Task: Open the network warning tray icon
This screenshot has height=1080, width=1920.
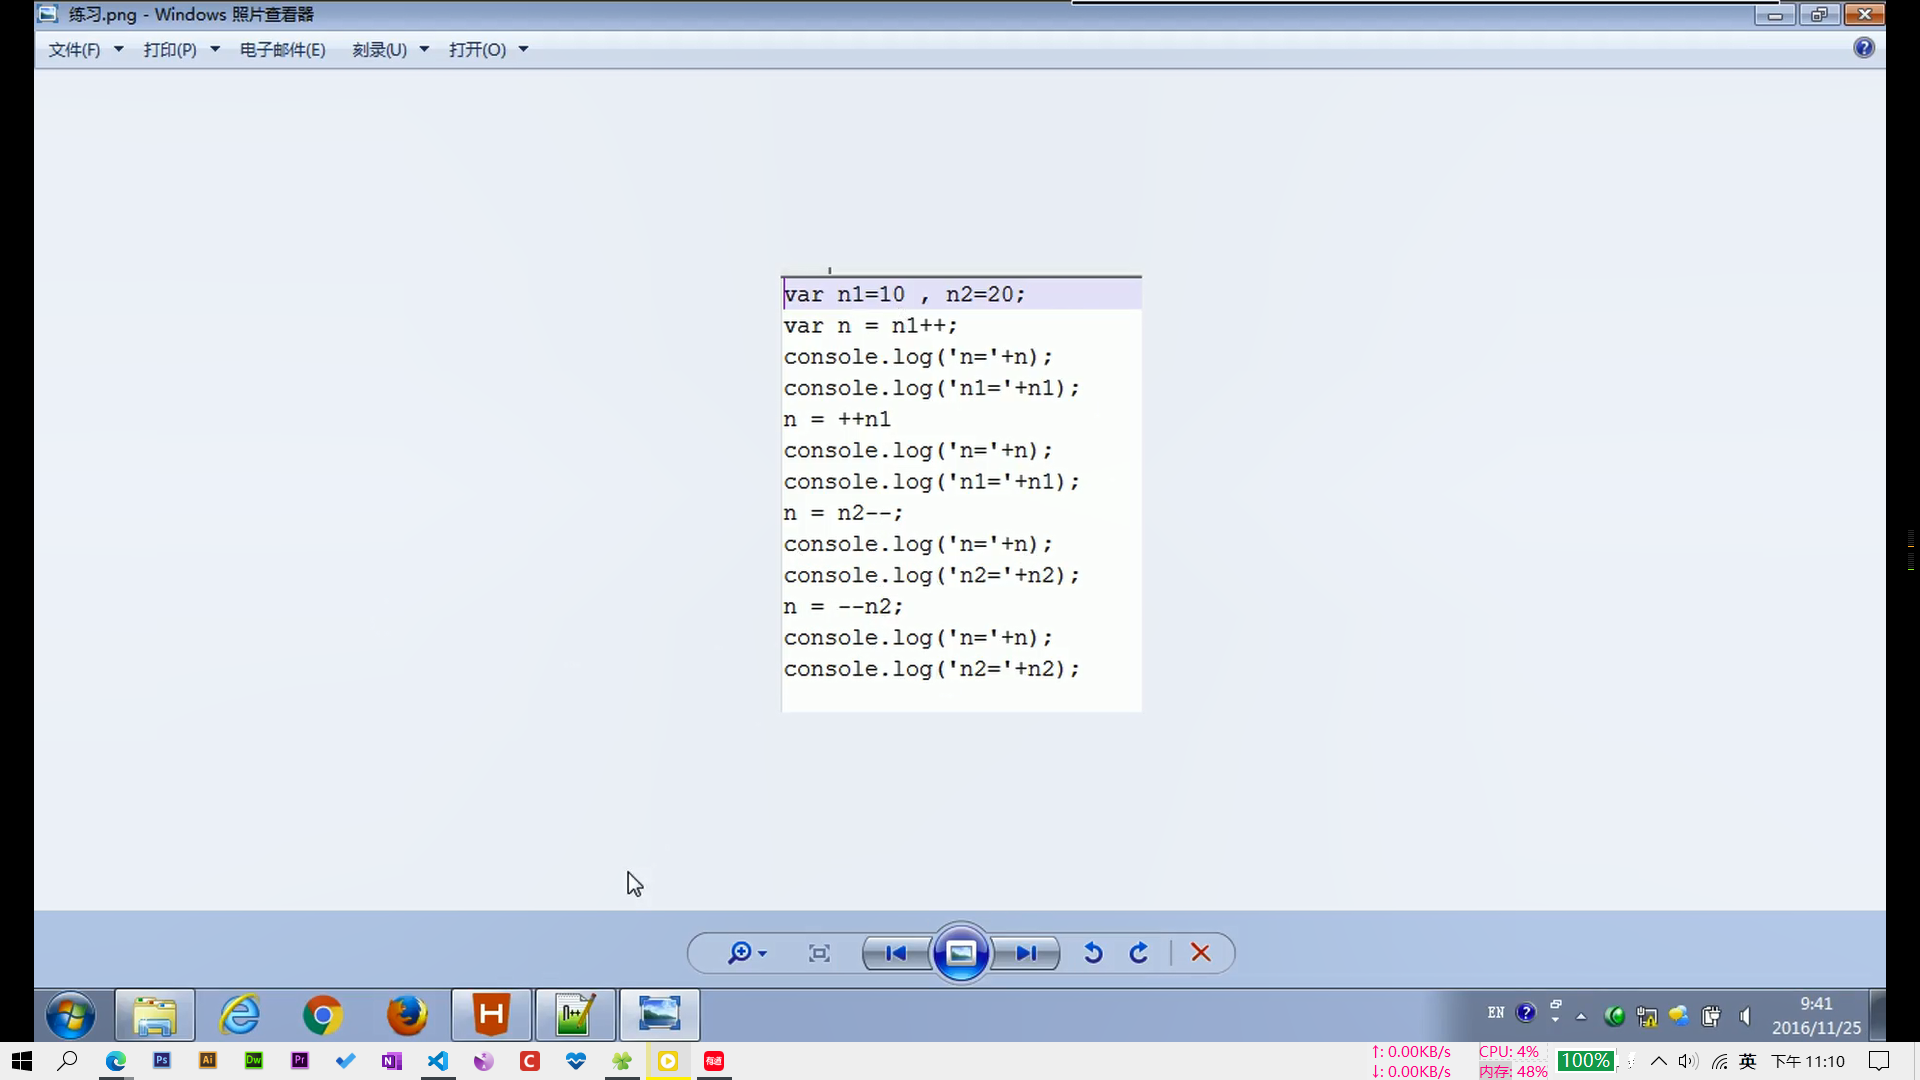Action: (1646, 1016)
